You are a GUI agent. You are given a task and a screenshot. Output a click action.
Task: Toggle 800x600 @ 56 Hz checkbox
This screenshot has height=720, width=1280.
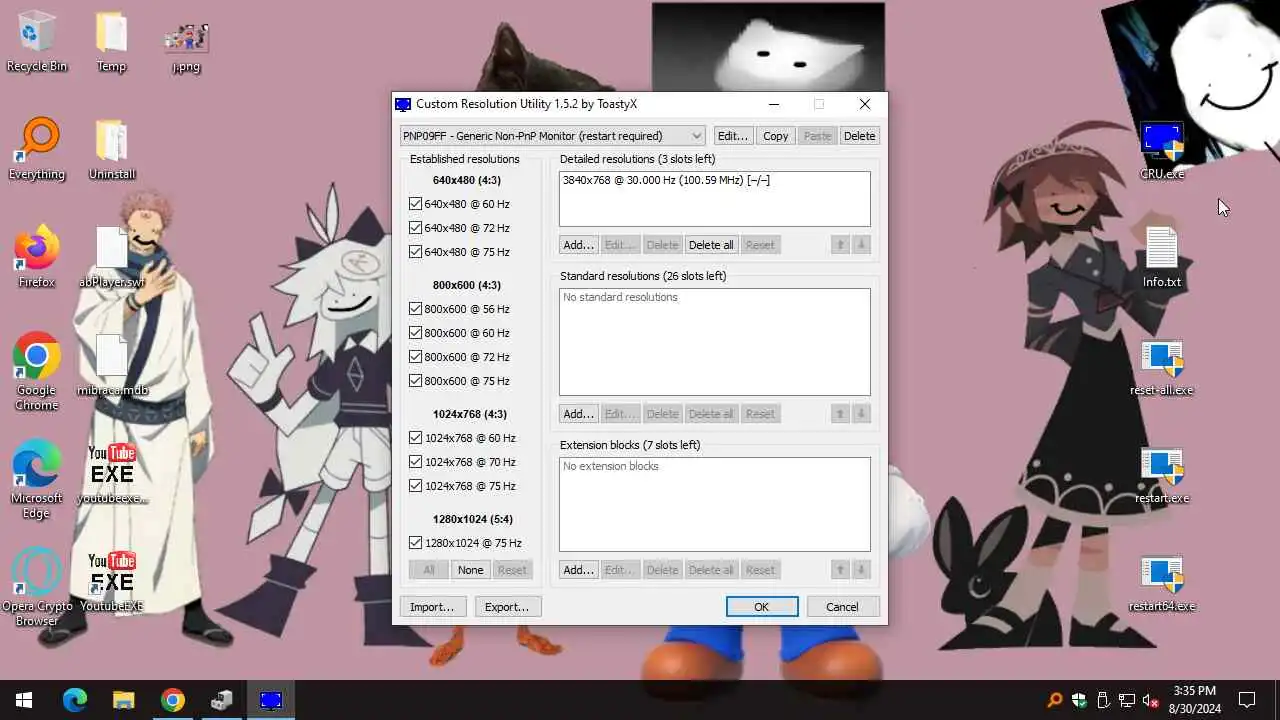[x=415, y=309]
